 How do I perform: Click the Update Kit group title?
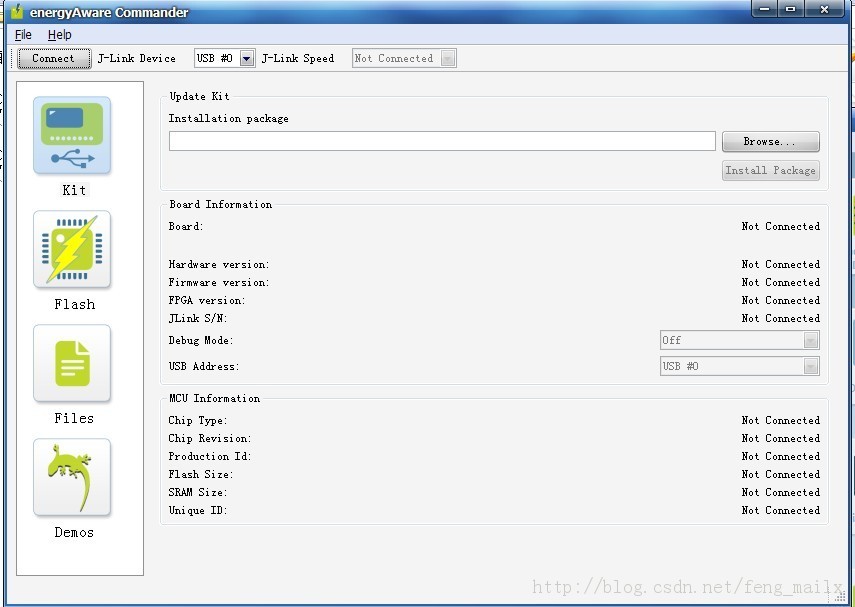pyautogui.click(x=200, y=97)
